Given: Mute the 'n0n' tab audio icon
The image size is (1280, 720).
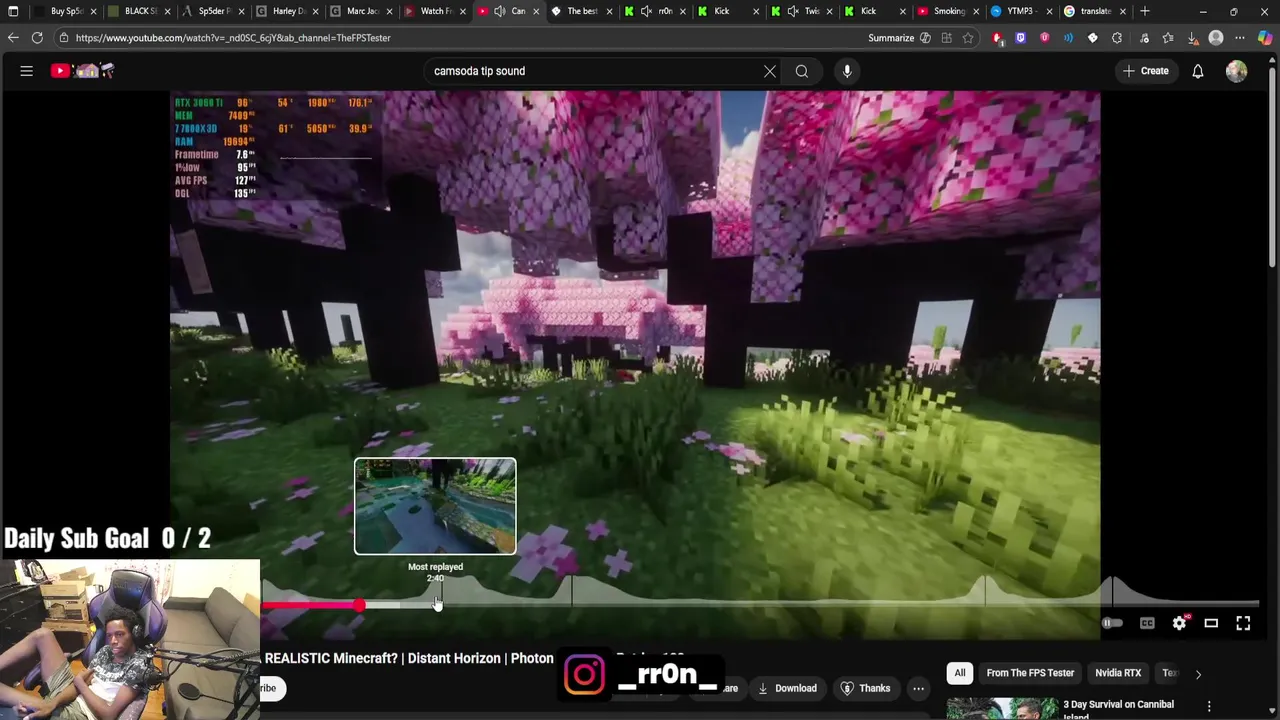Looking at the screenshot, I should 647,11.
